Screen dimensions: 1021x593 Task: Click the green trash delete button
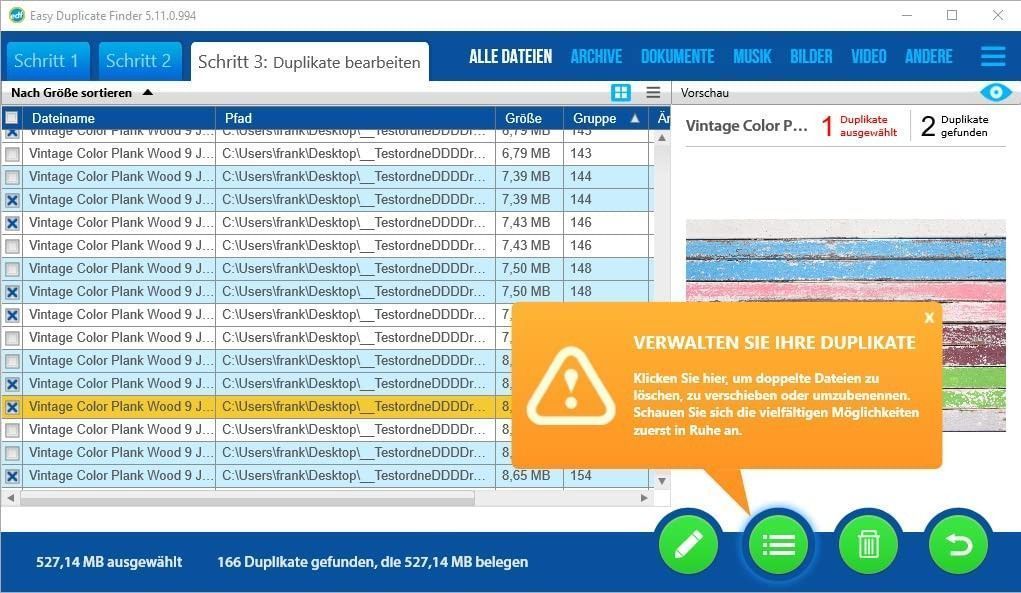[x=868, y=545]
